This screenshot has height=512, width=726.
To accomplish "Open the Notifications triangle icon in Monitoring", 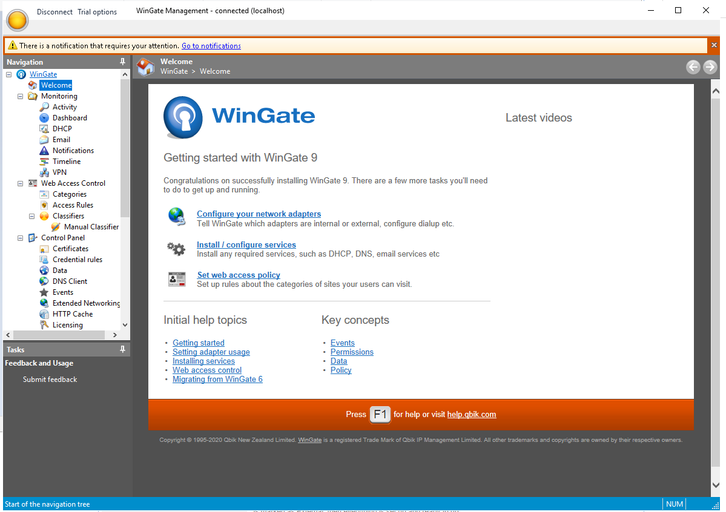I will 44,150.
